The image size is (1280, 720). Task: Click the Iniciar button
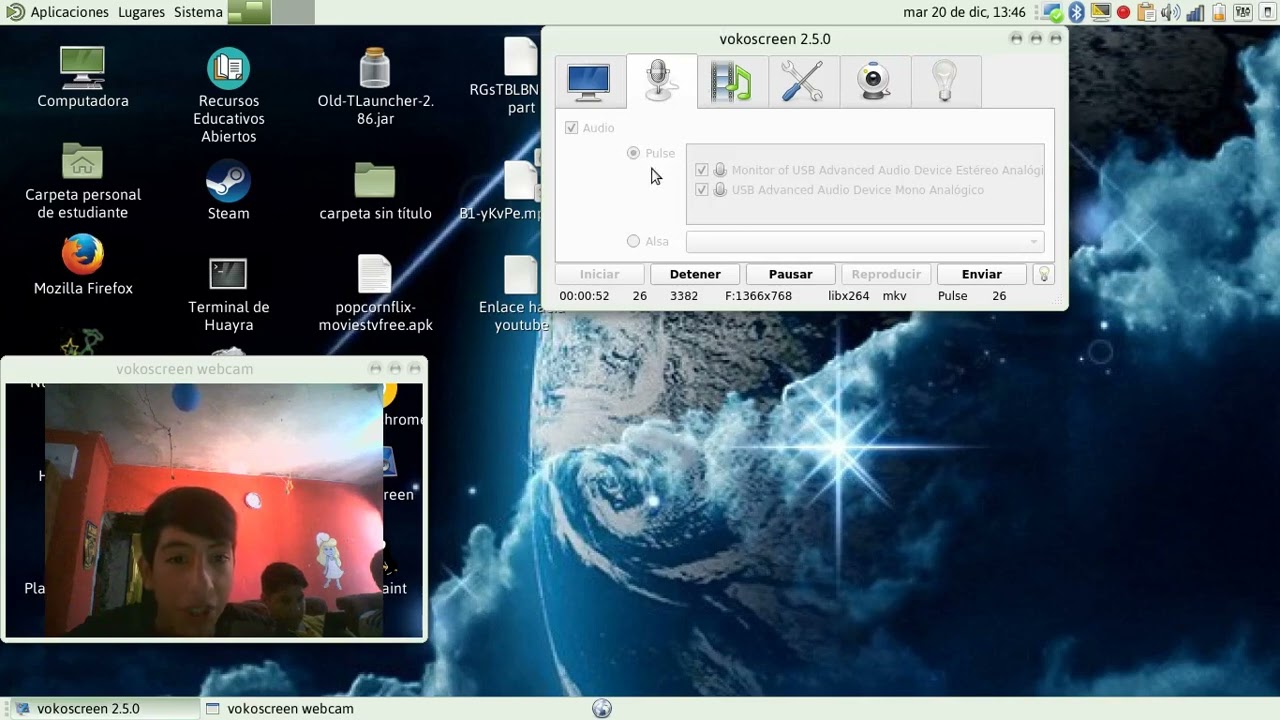600,274
